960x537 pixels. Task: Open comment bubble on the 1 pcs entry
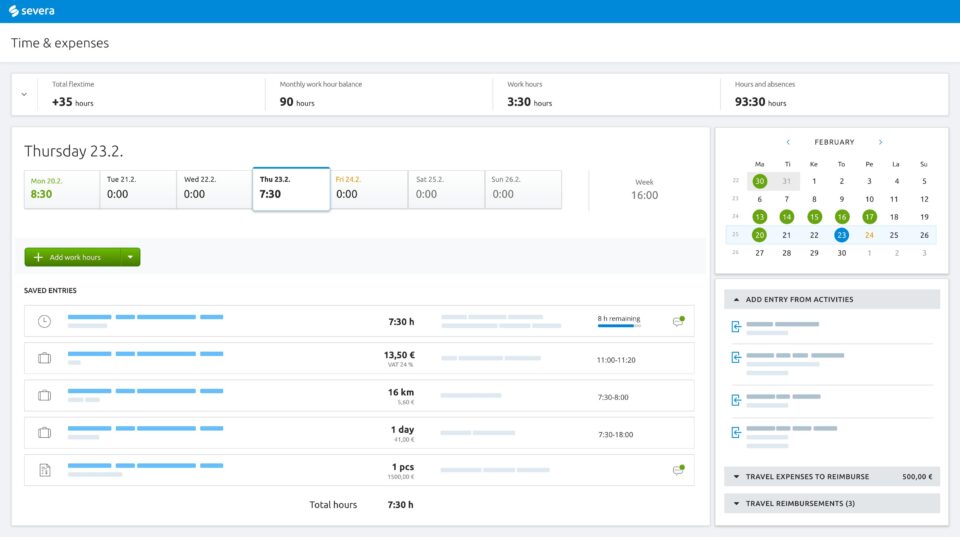[x=678, y=469]
